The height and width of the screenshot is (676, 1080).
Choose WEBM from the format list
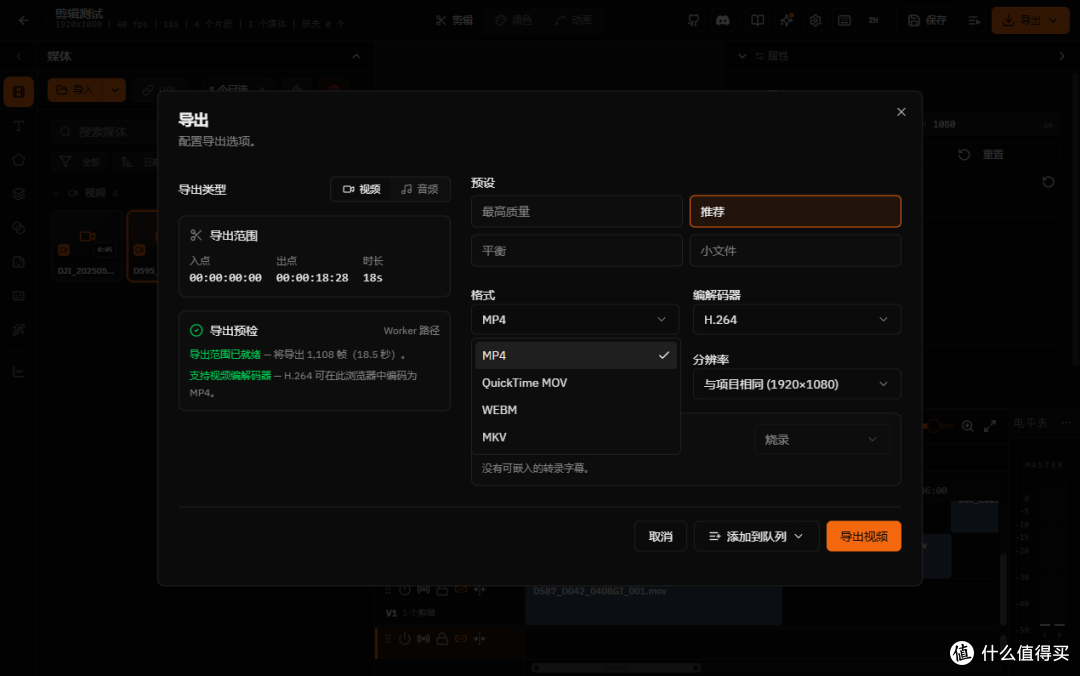click(576, 410)
